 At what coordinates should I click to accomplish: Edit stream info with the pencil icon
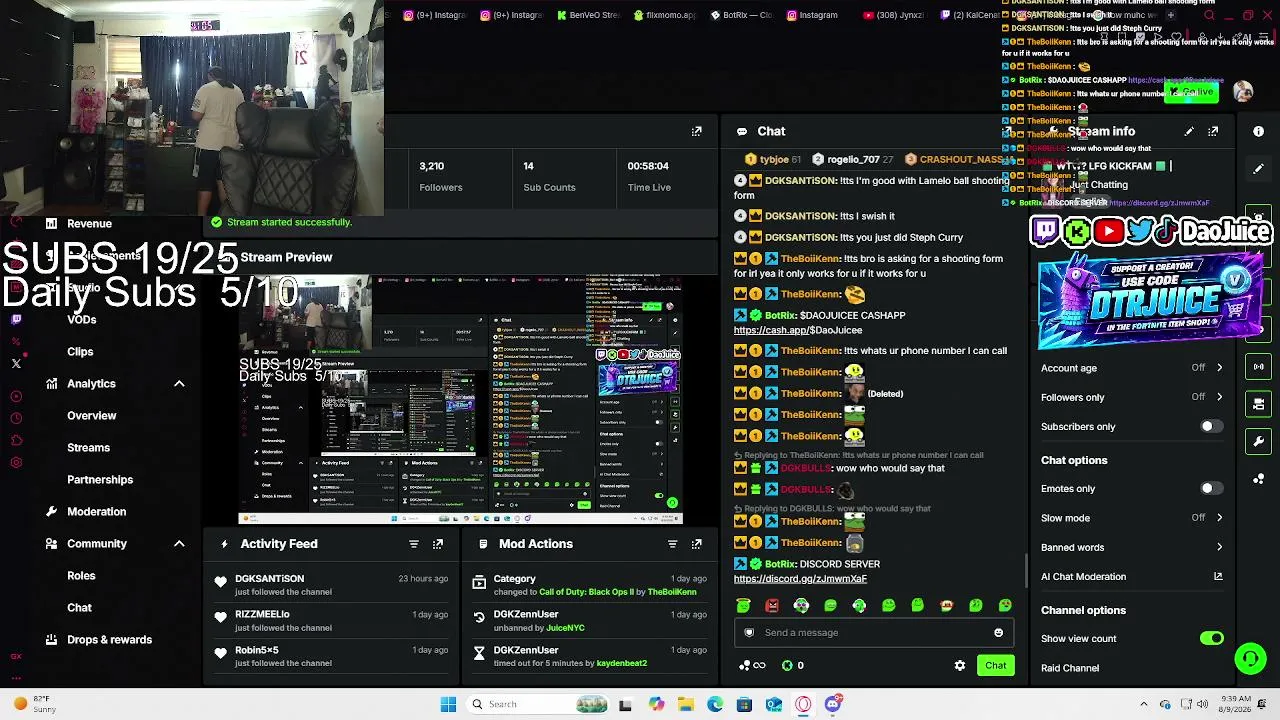1189,131
